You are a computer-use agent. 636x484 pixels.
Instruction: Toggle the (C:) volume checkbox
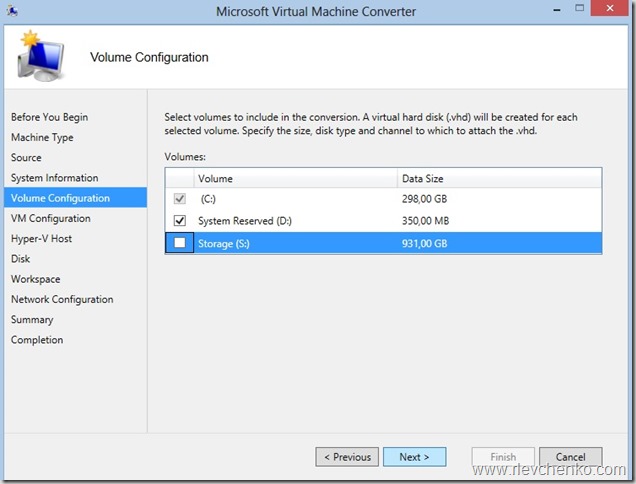180,199
